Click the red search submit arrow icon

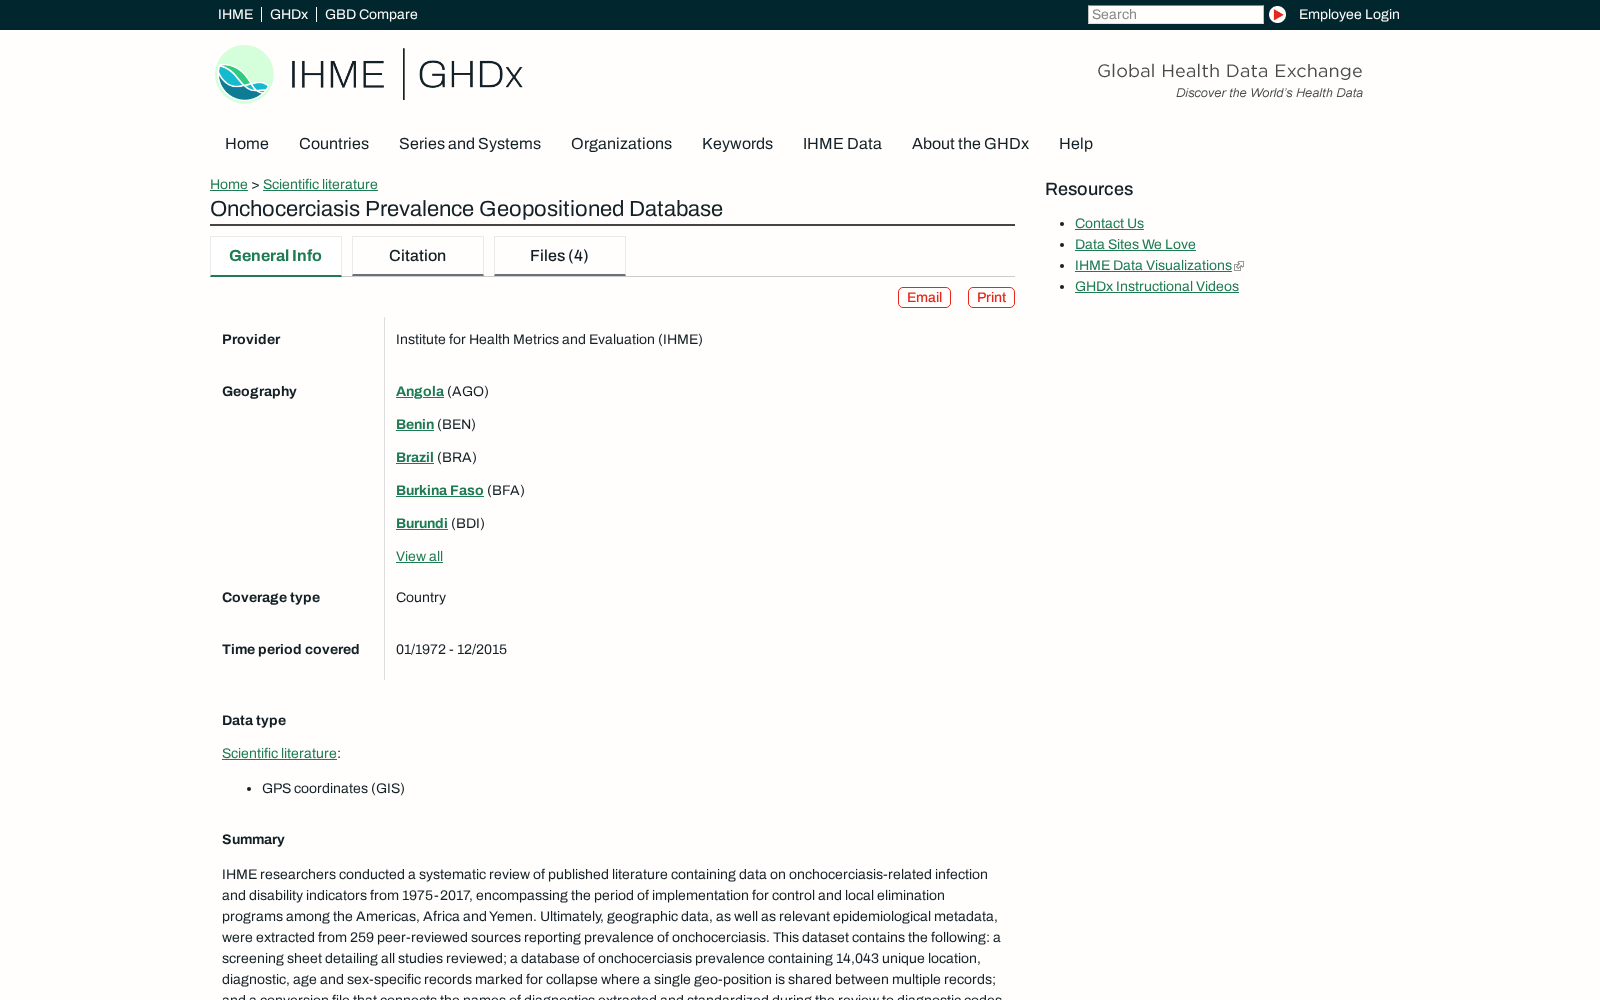pyautogui.click(x=1277, y=14)
